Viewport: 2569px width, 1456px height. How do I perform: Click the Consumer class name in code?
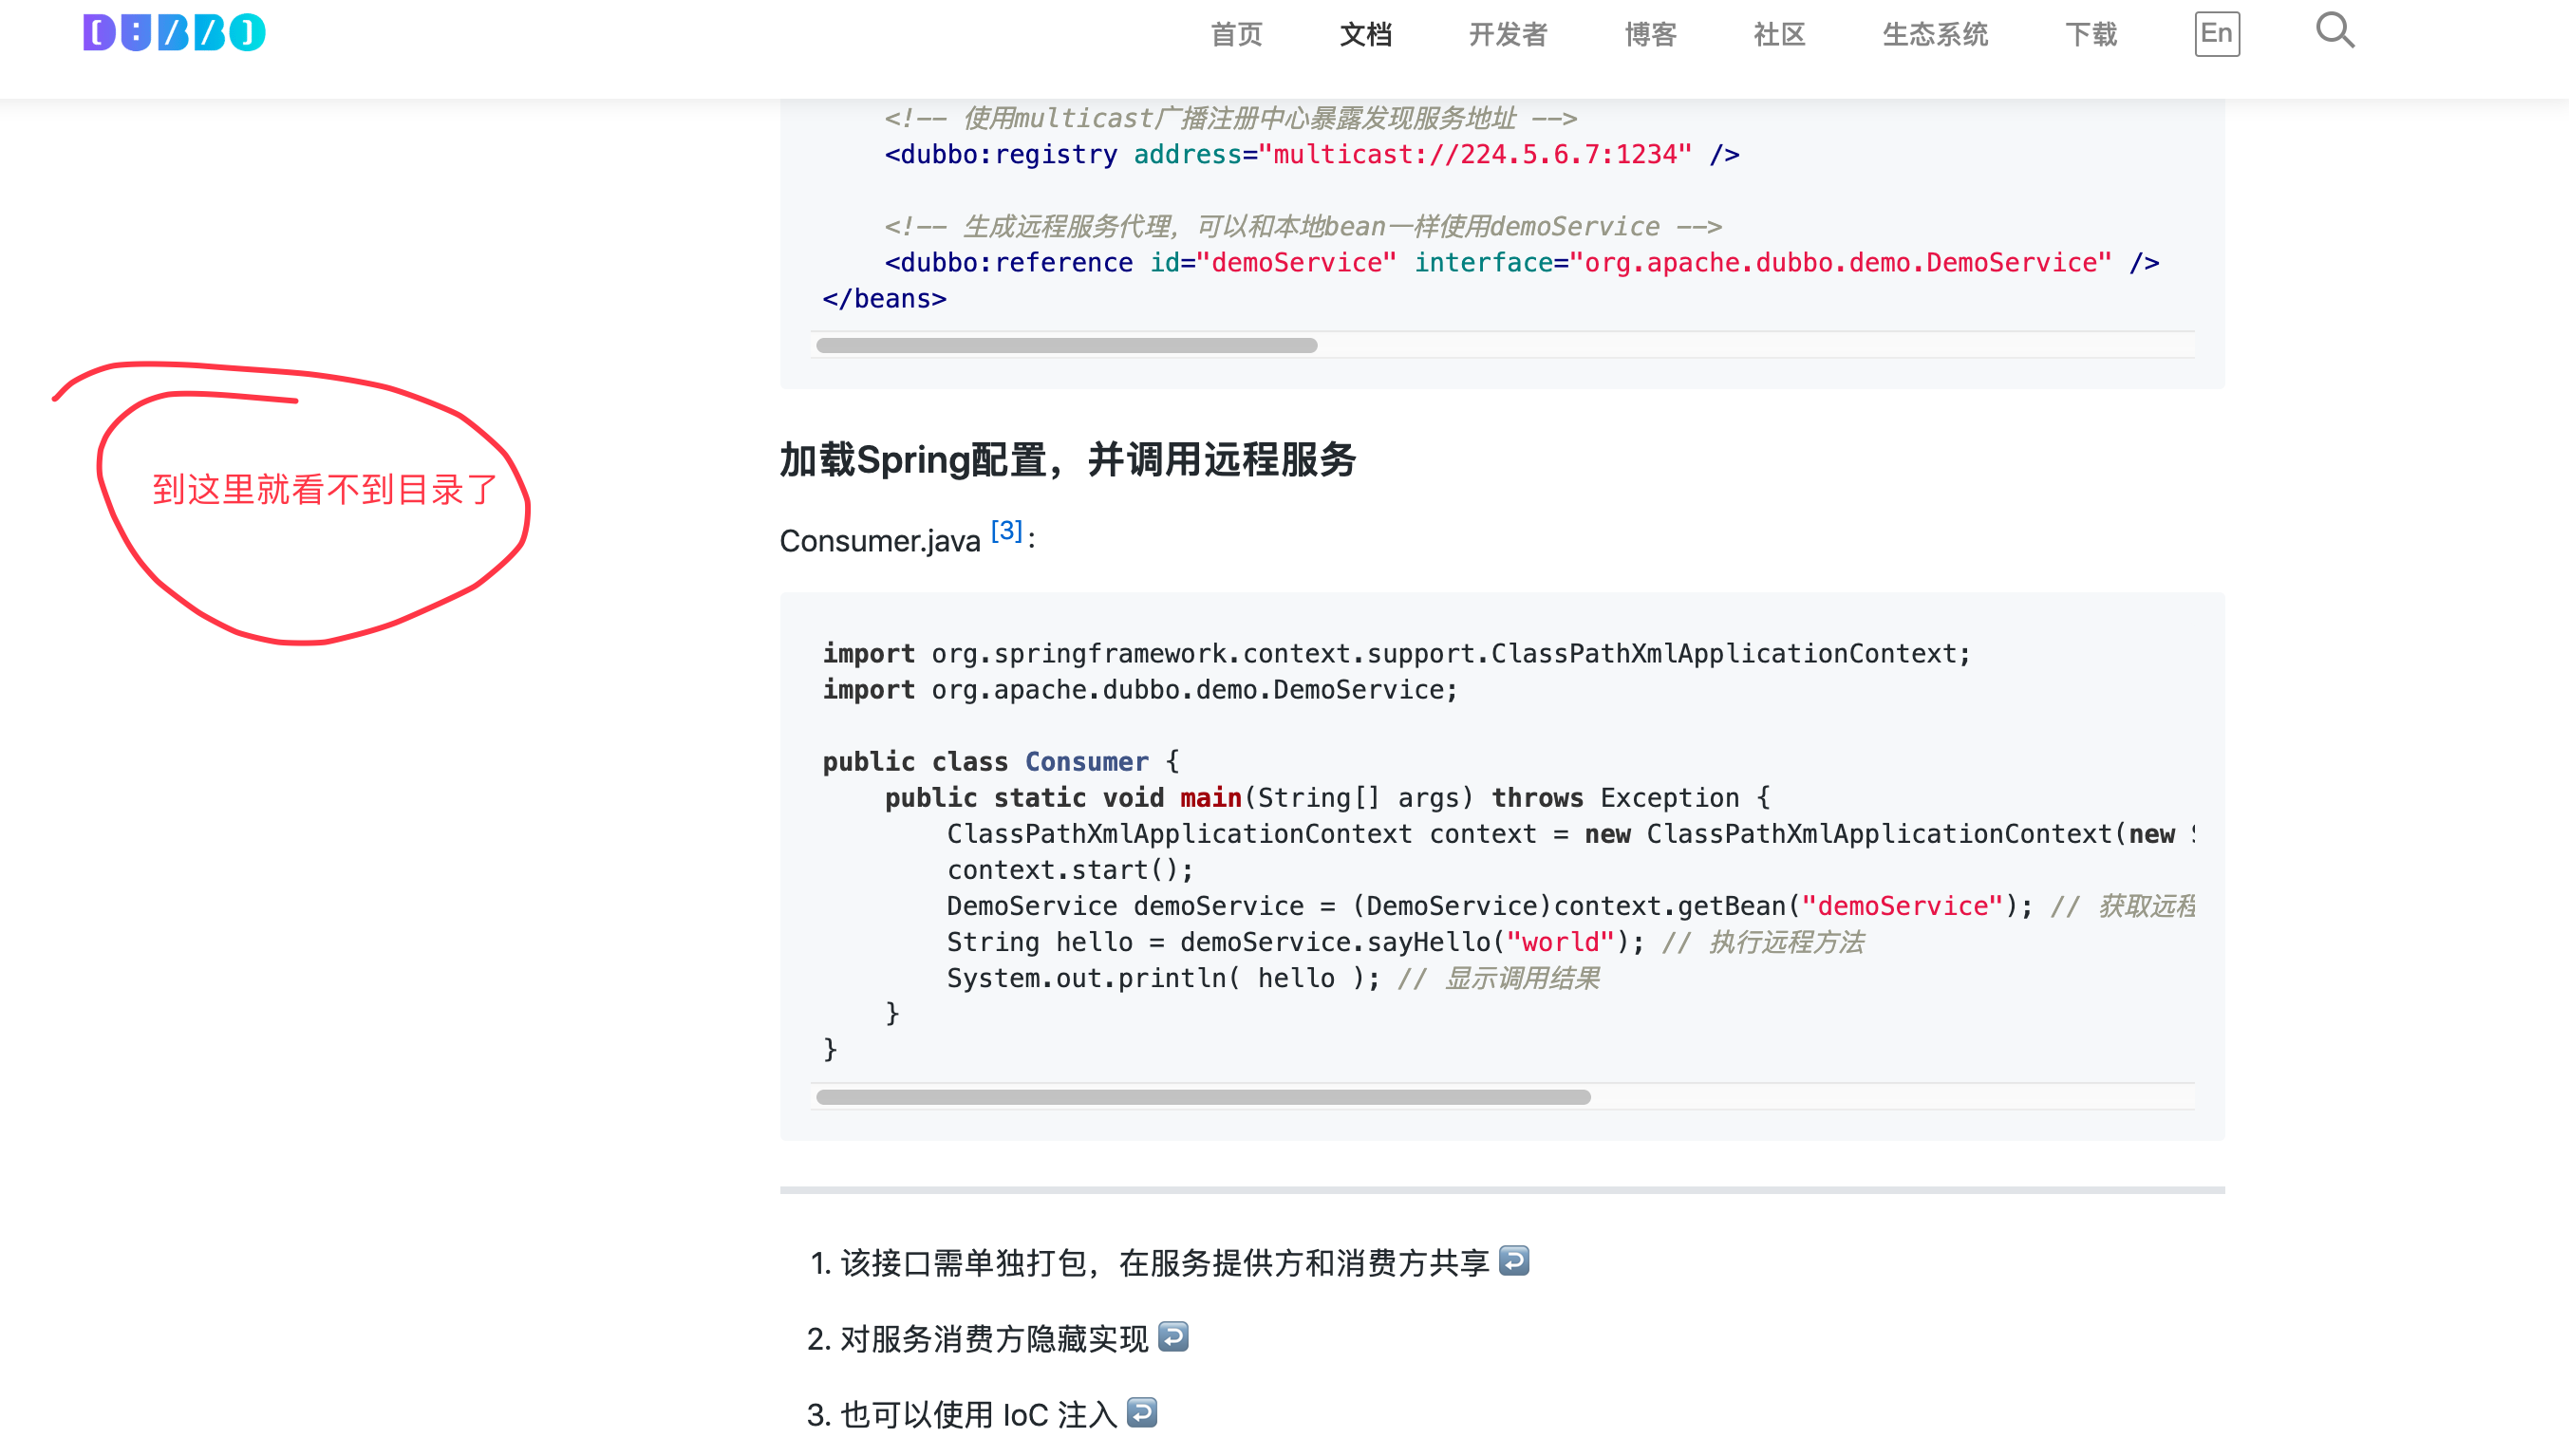[1086, 762]
